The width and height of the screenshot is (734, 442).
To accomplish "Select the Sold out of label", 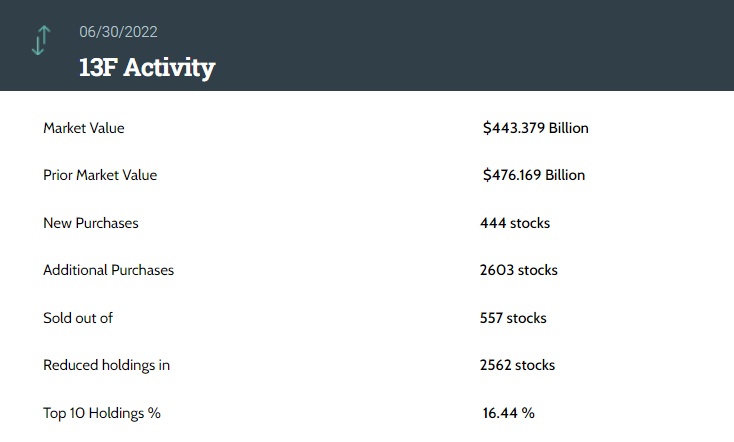I will pyautogui.click(x=78, y=318).
